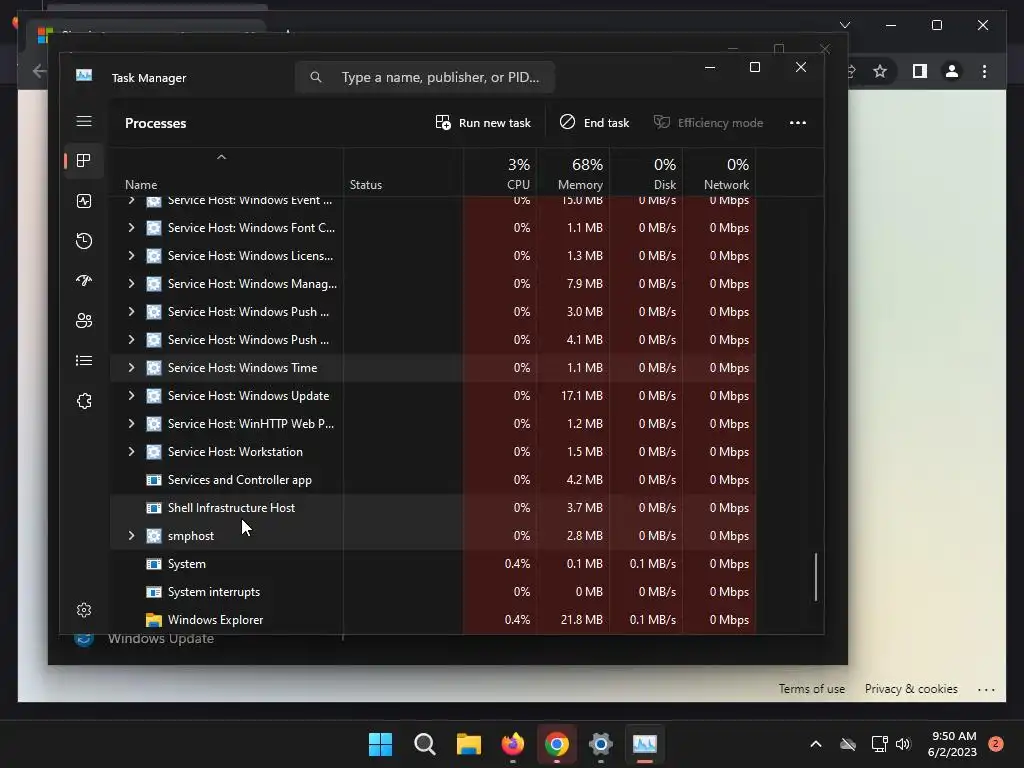Open Windows Start menu on taskbar
Screen dimensions: 1024x768
380,744
